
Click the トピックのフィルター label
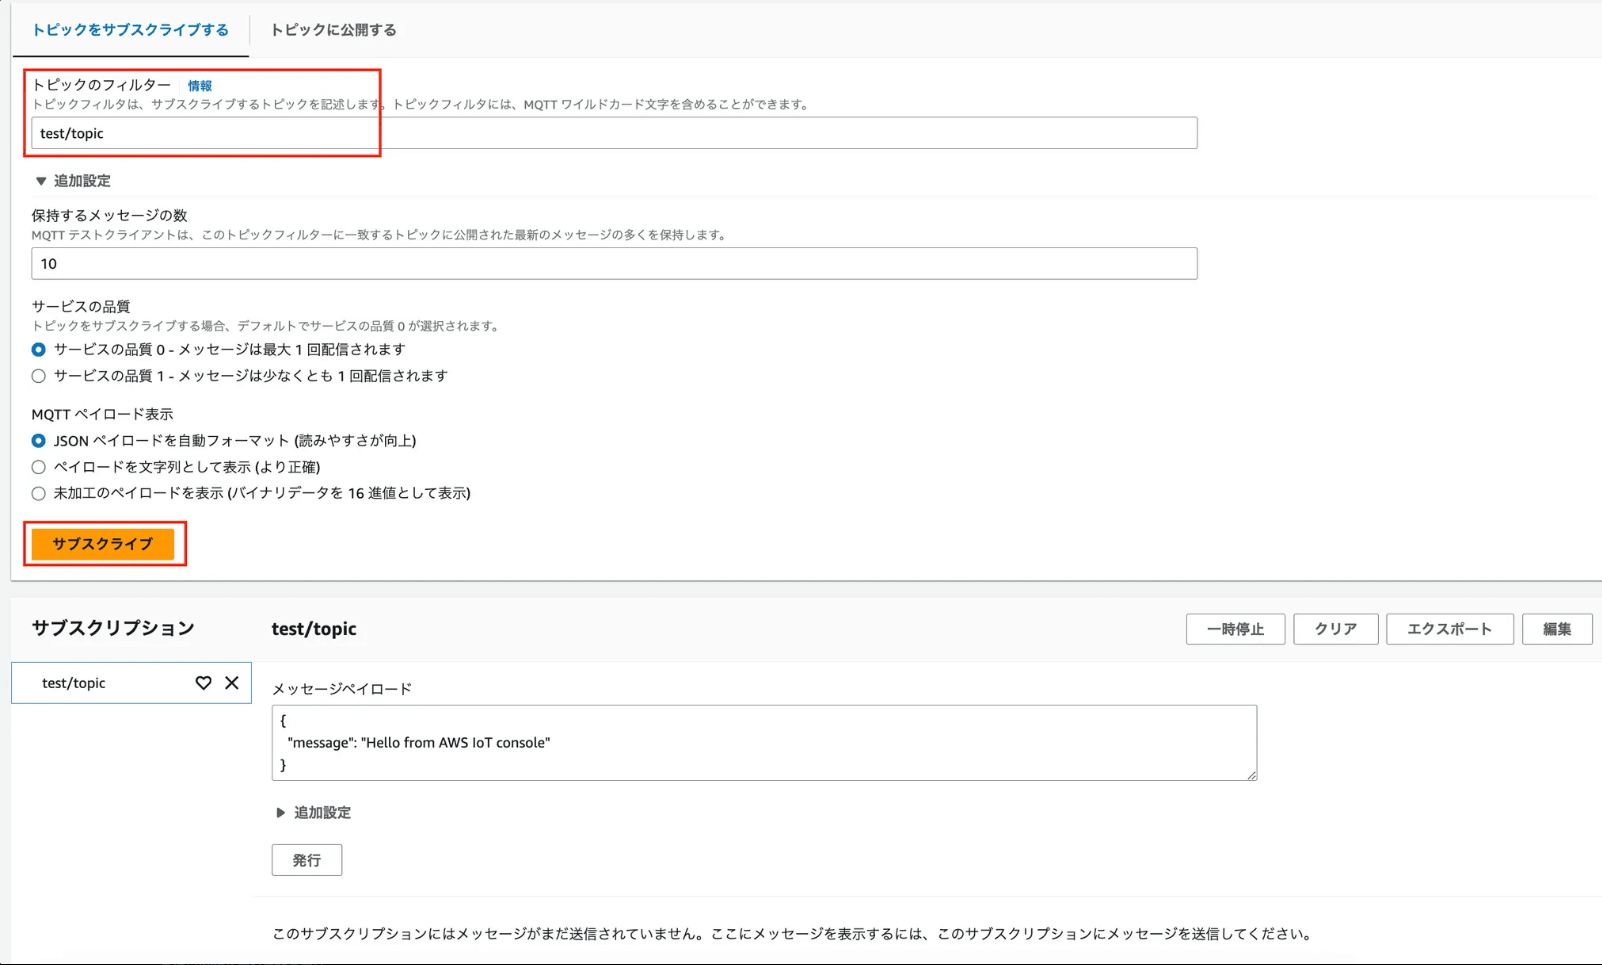pyautogui.click(x=101, y=85)
